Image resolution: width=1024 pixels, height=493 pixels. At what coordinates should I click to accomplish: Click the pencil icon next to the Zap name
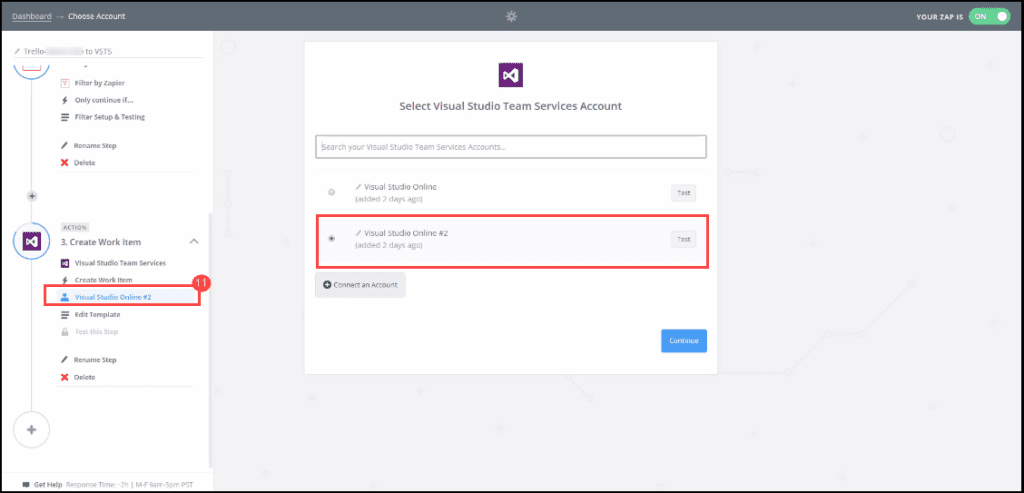(17, 51)
